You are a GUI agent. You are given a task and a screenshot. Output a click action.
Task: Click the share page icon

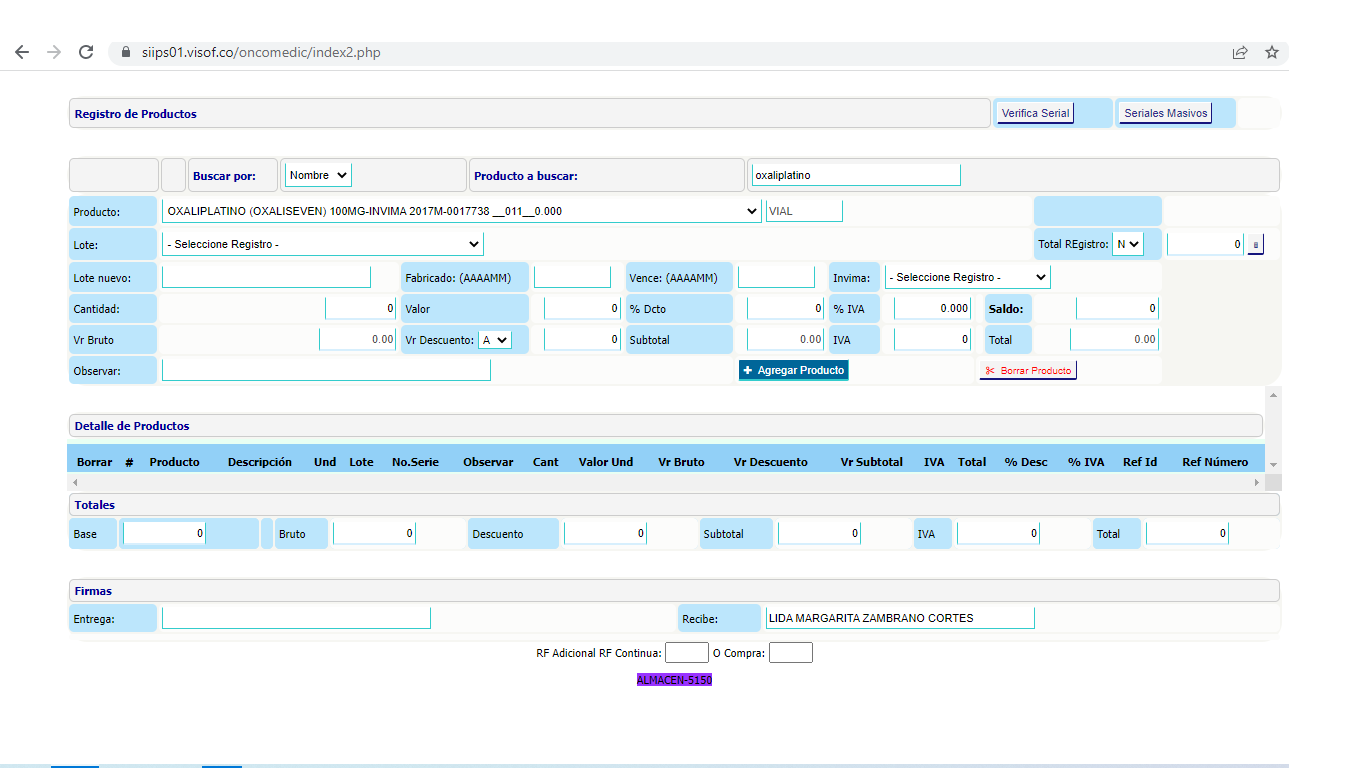click(1240, 52)
